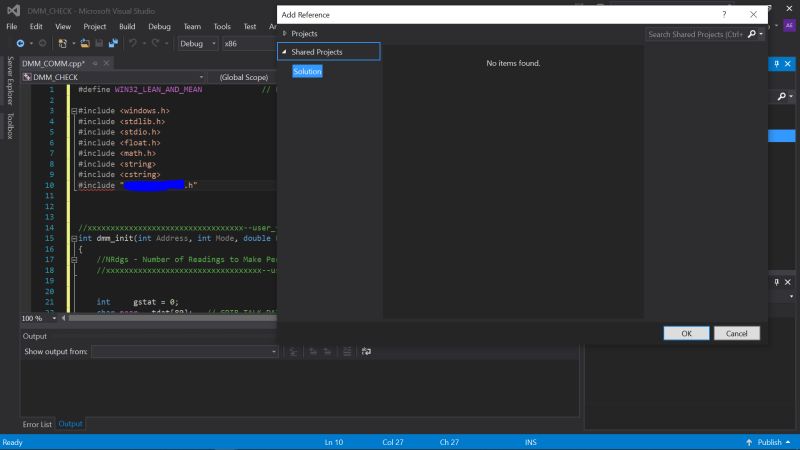Open the Edit menu
800x450 pixels.
(x=36, y=27)
